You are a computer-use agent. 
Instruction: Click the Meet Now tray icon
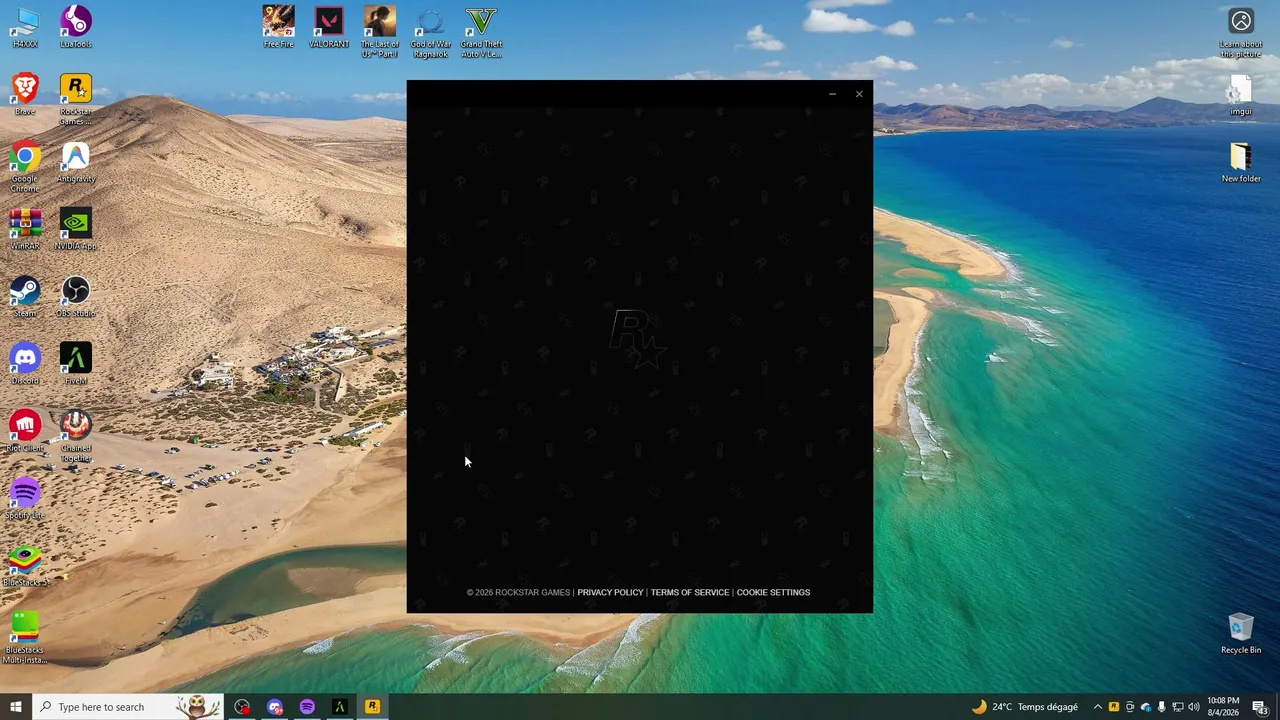(1130, 707)
